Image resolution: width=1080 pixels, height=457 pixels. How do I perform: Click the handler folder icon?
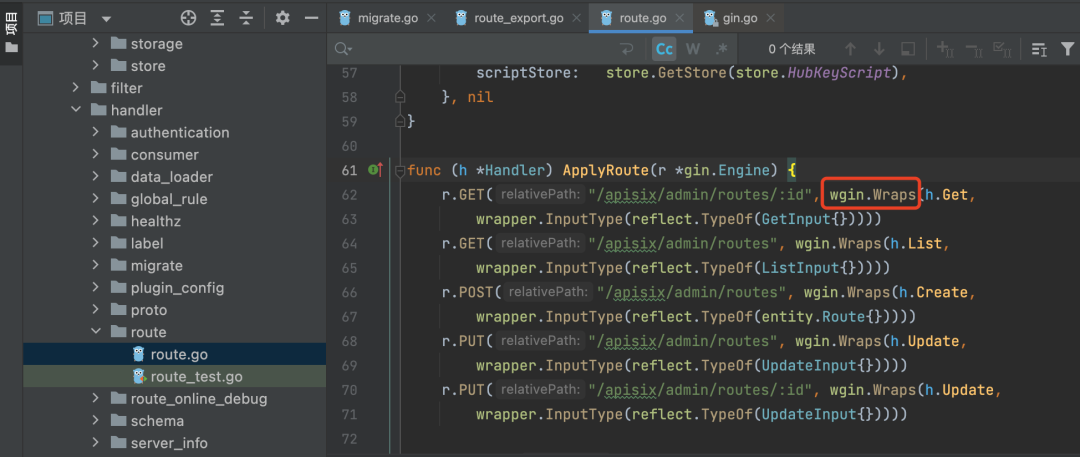click(99, 110)
